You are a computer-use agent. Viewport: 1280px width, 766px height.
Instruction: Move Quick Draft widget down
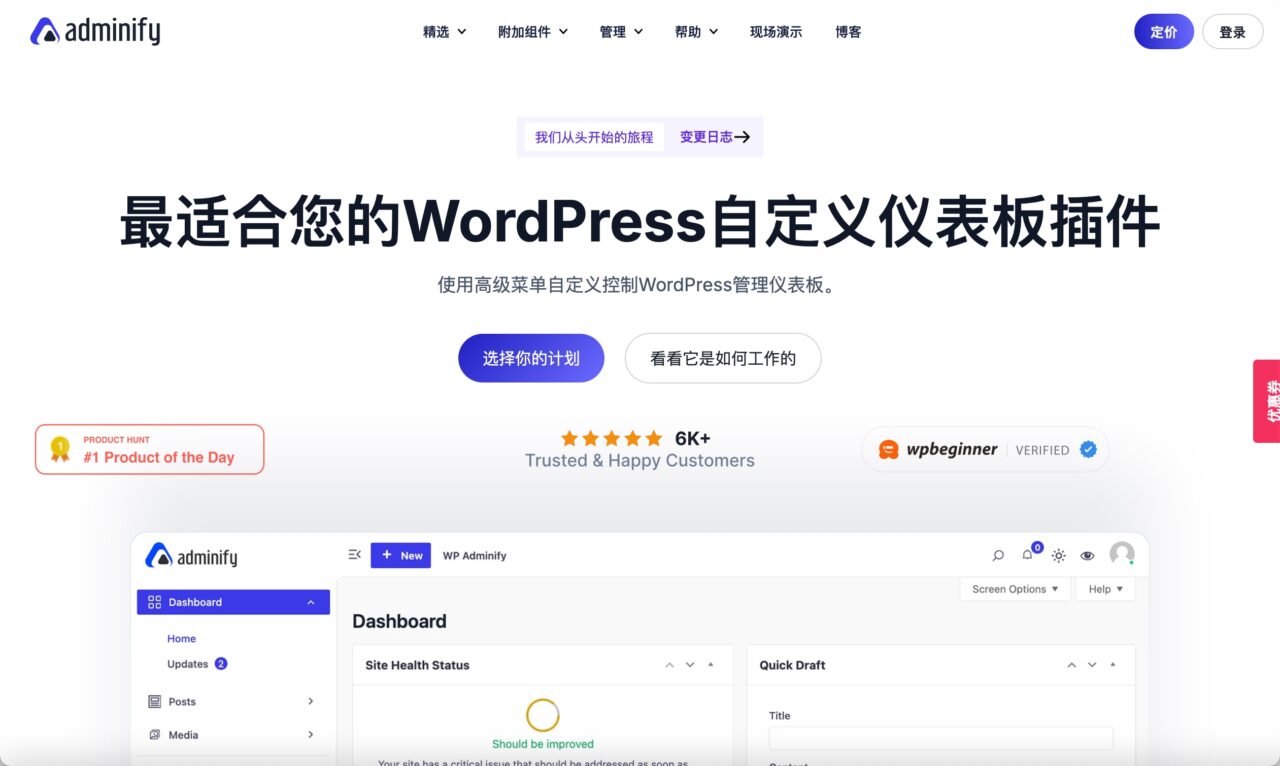[1092, 665]
